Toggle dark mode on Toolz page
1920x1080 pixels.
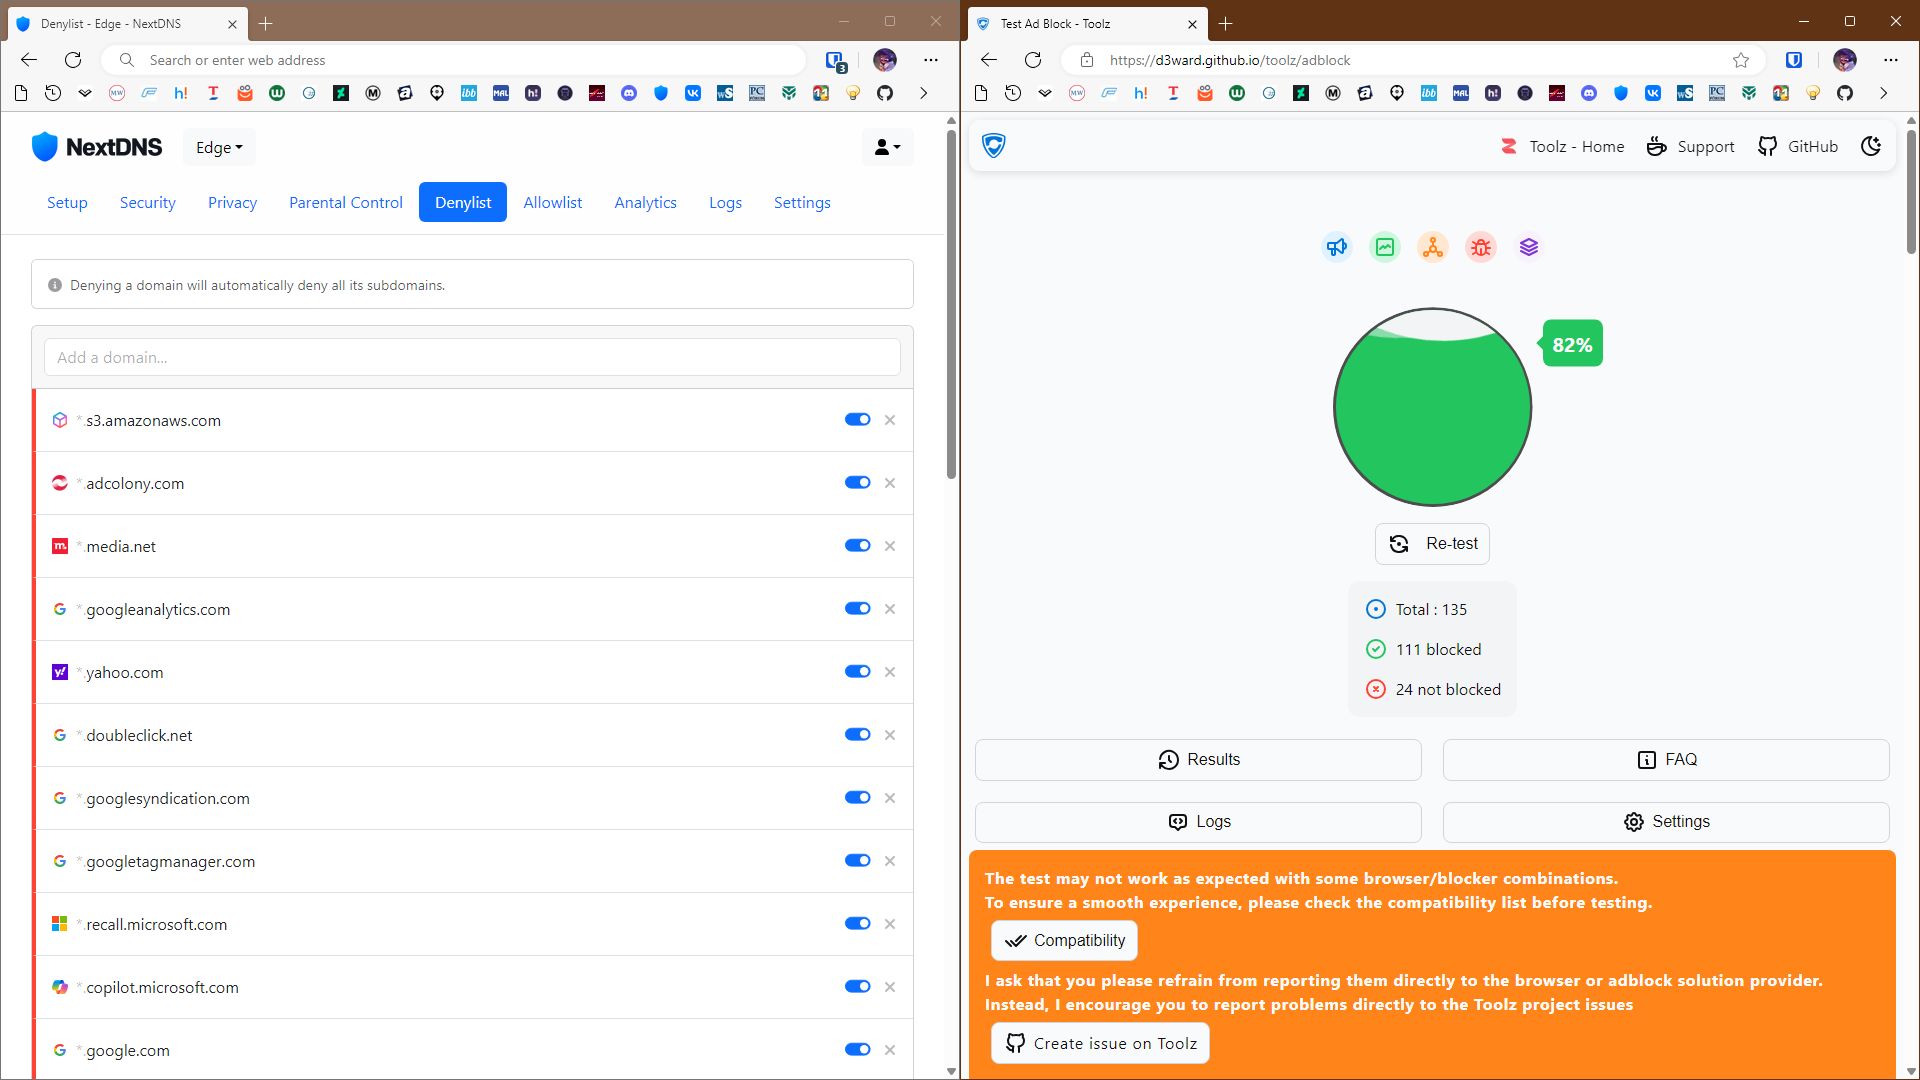coord(1871,146)
